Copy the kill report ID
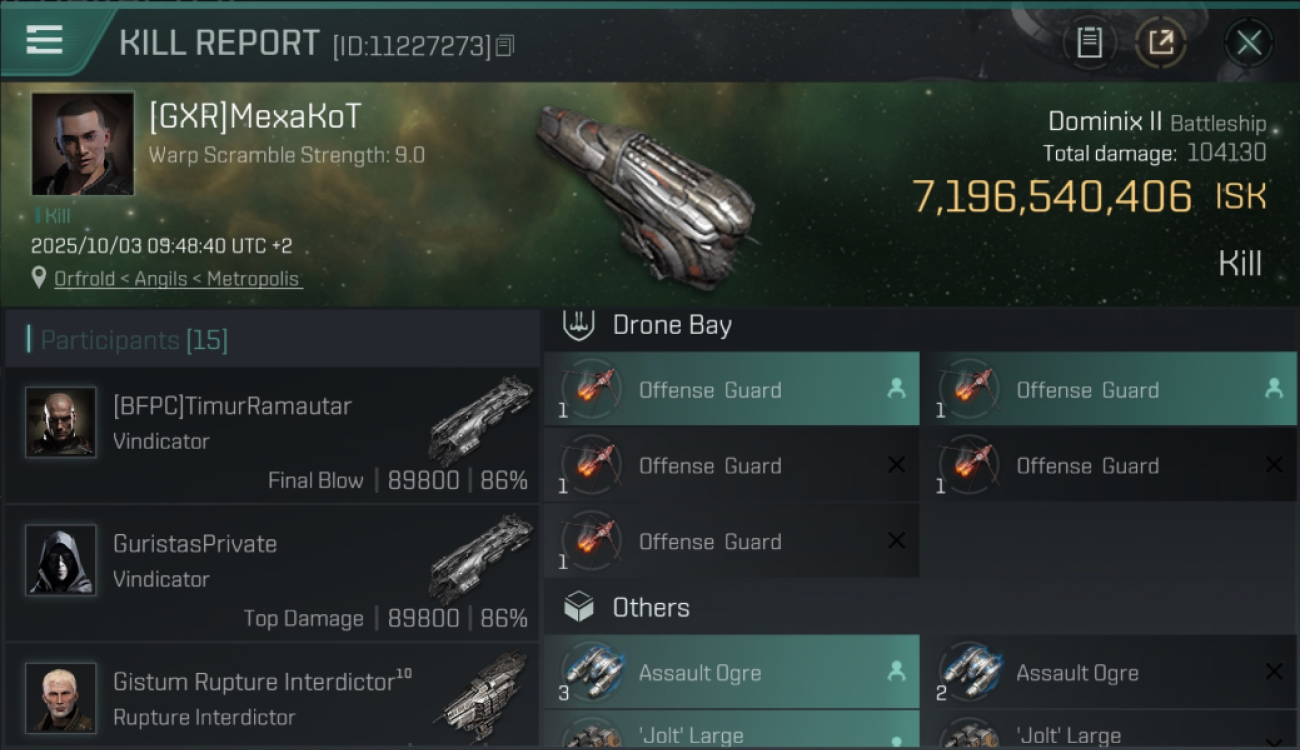Image resolution: width=1300 pixels, height=750 pixels. [x=505, y=45]
